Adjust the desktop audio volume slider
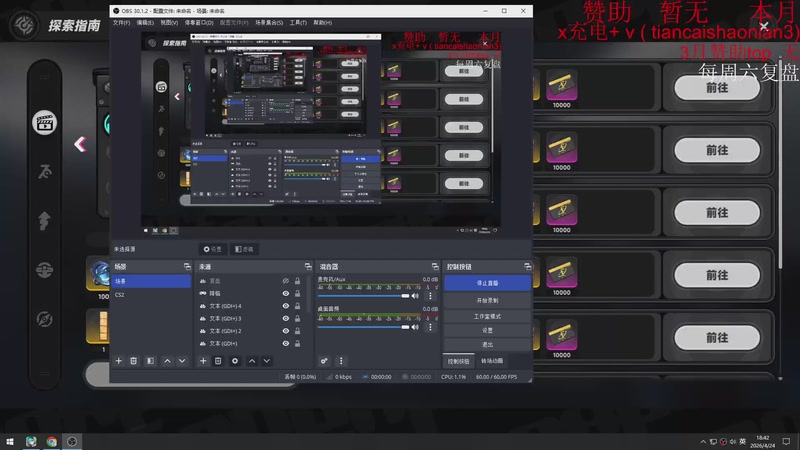 [363, 327]
